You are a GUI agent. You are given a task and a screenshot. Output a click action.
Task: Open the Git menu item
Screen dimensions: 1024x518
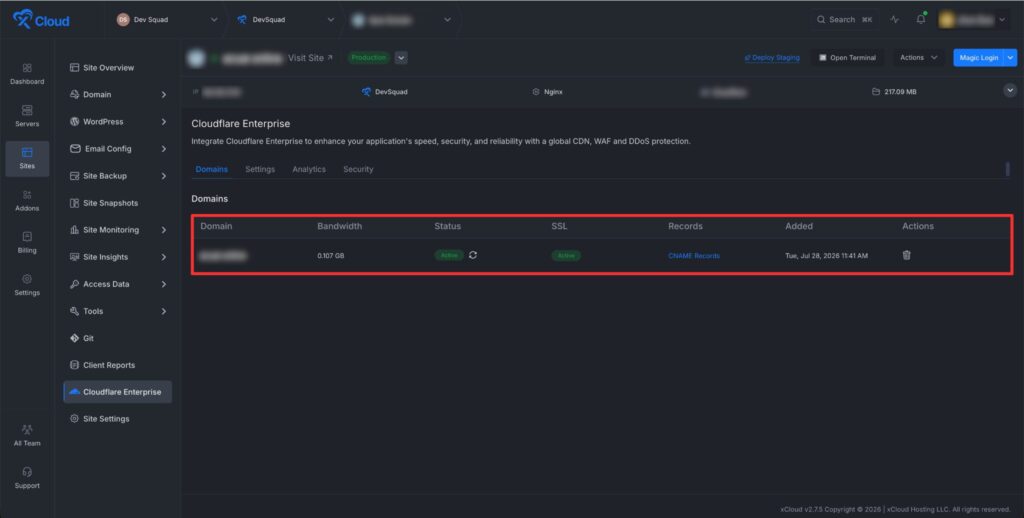point(82,338)
